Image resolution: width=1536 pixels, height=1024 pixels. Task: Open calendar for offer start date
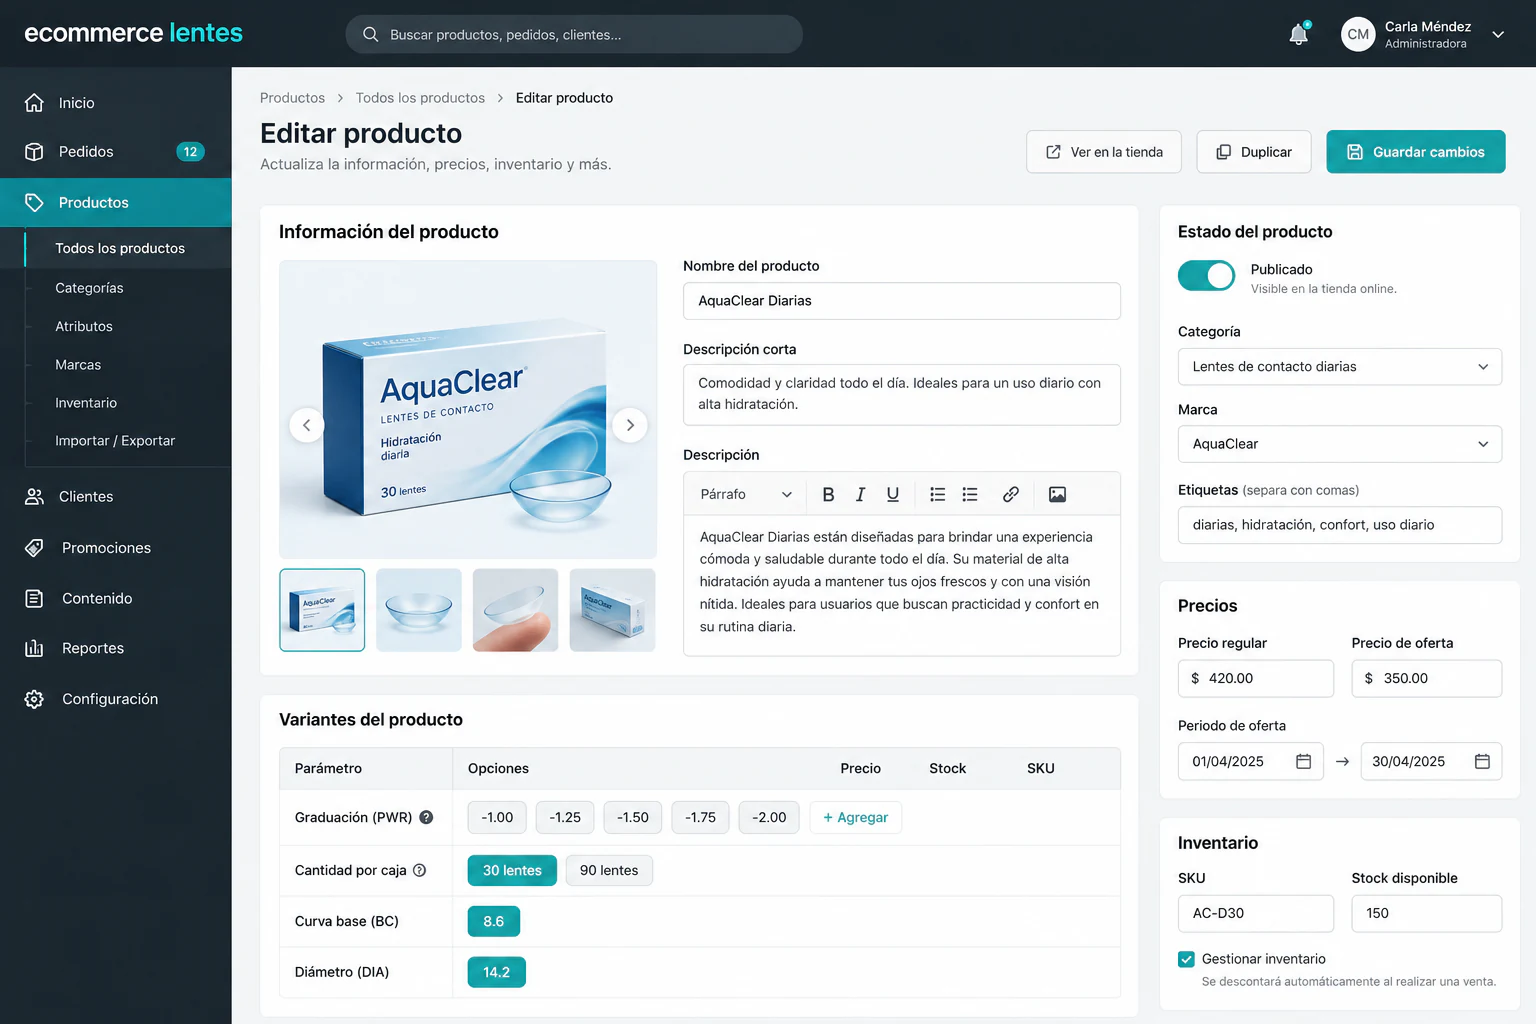point(1303,761)
